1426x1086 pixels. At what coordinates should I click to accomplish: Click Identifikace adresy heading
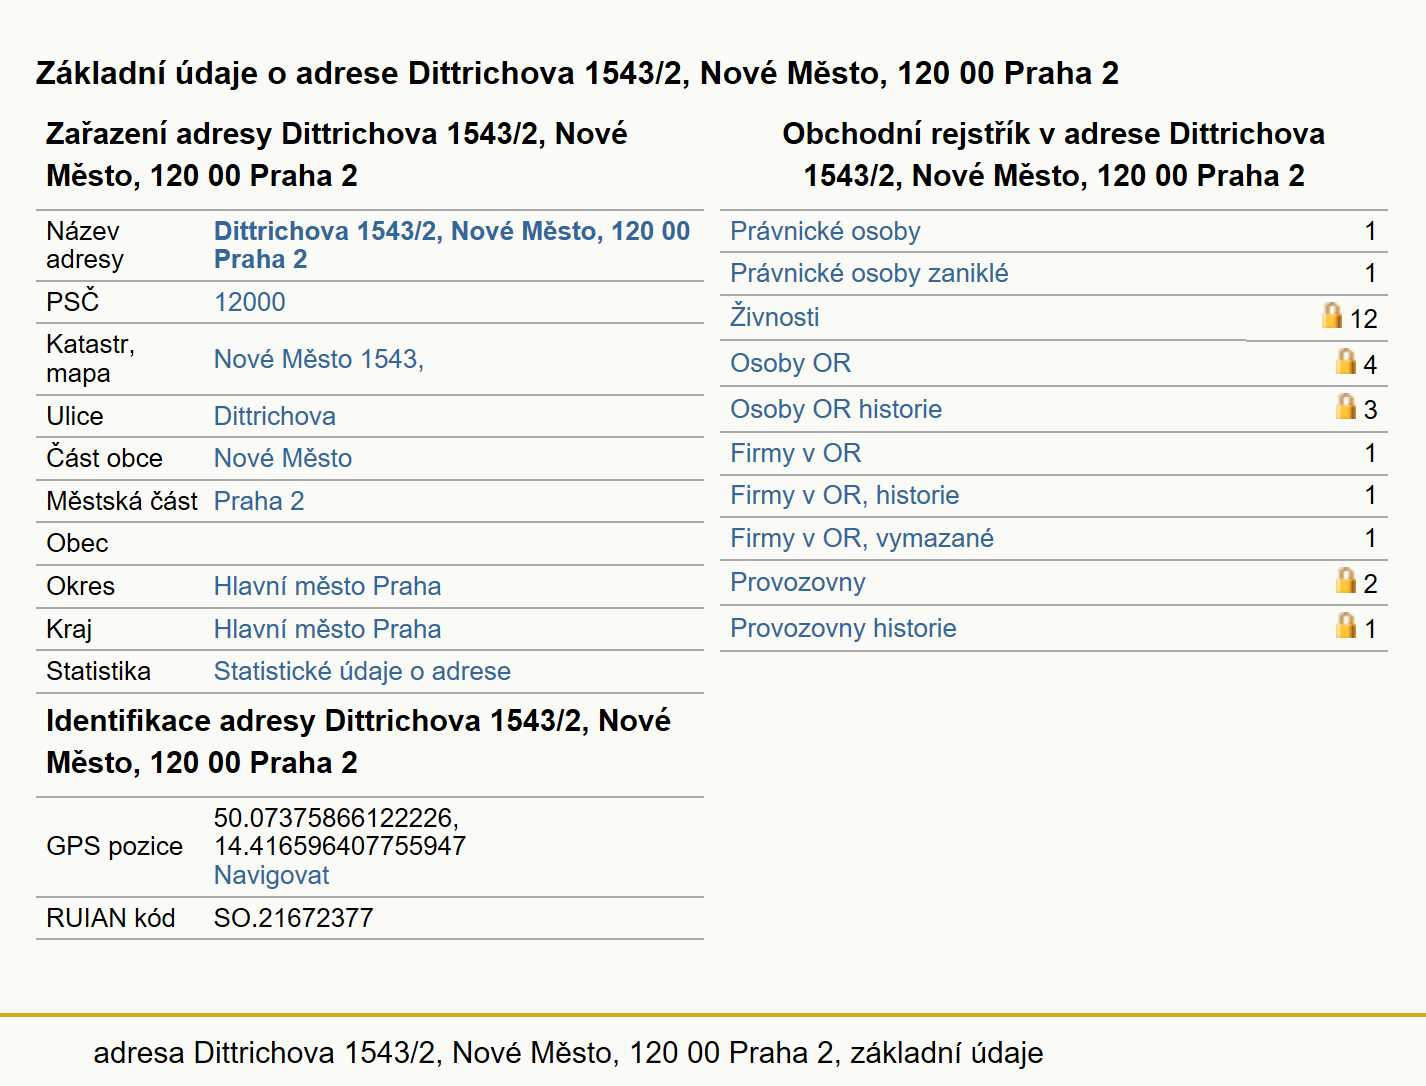[358, 741]
